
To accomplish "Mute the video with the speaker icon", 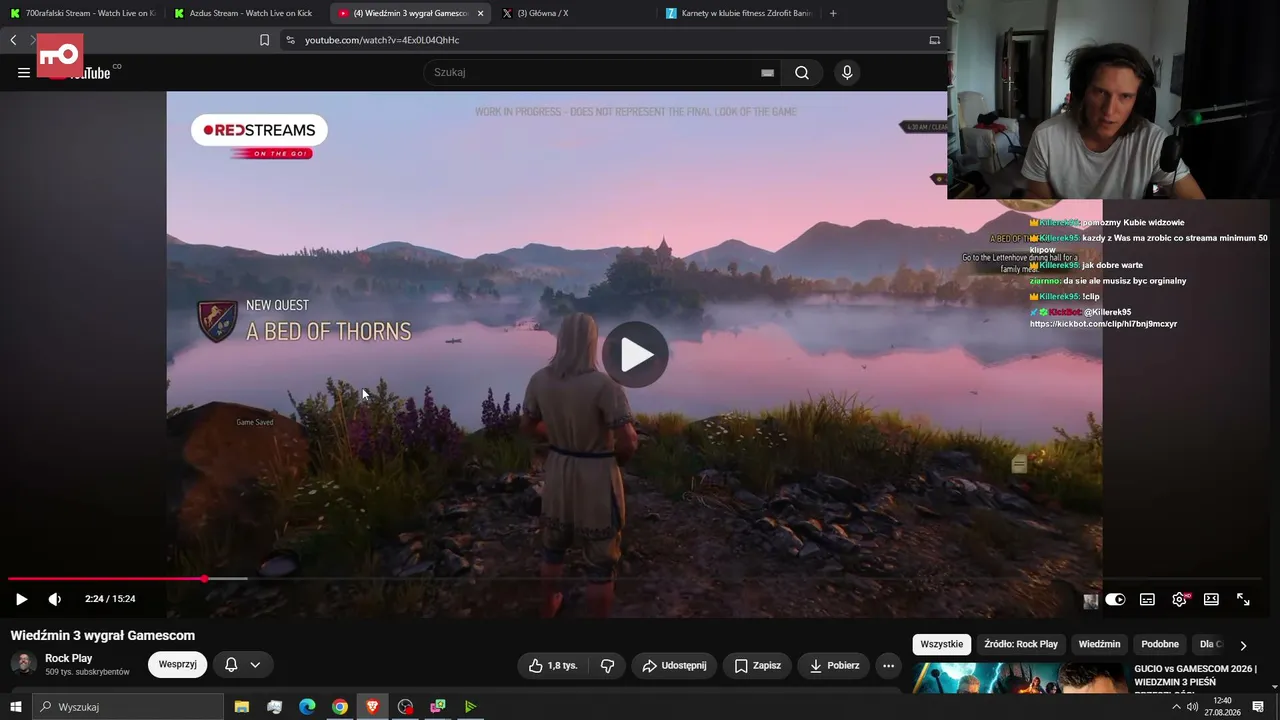I will pyautogui.click(x=54, y=599).
